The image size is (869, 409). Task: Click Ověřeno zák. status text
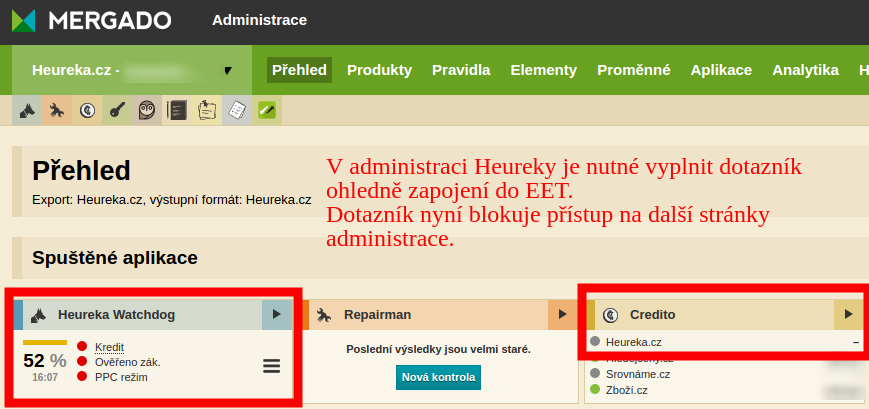click(x=127, y=362)
